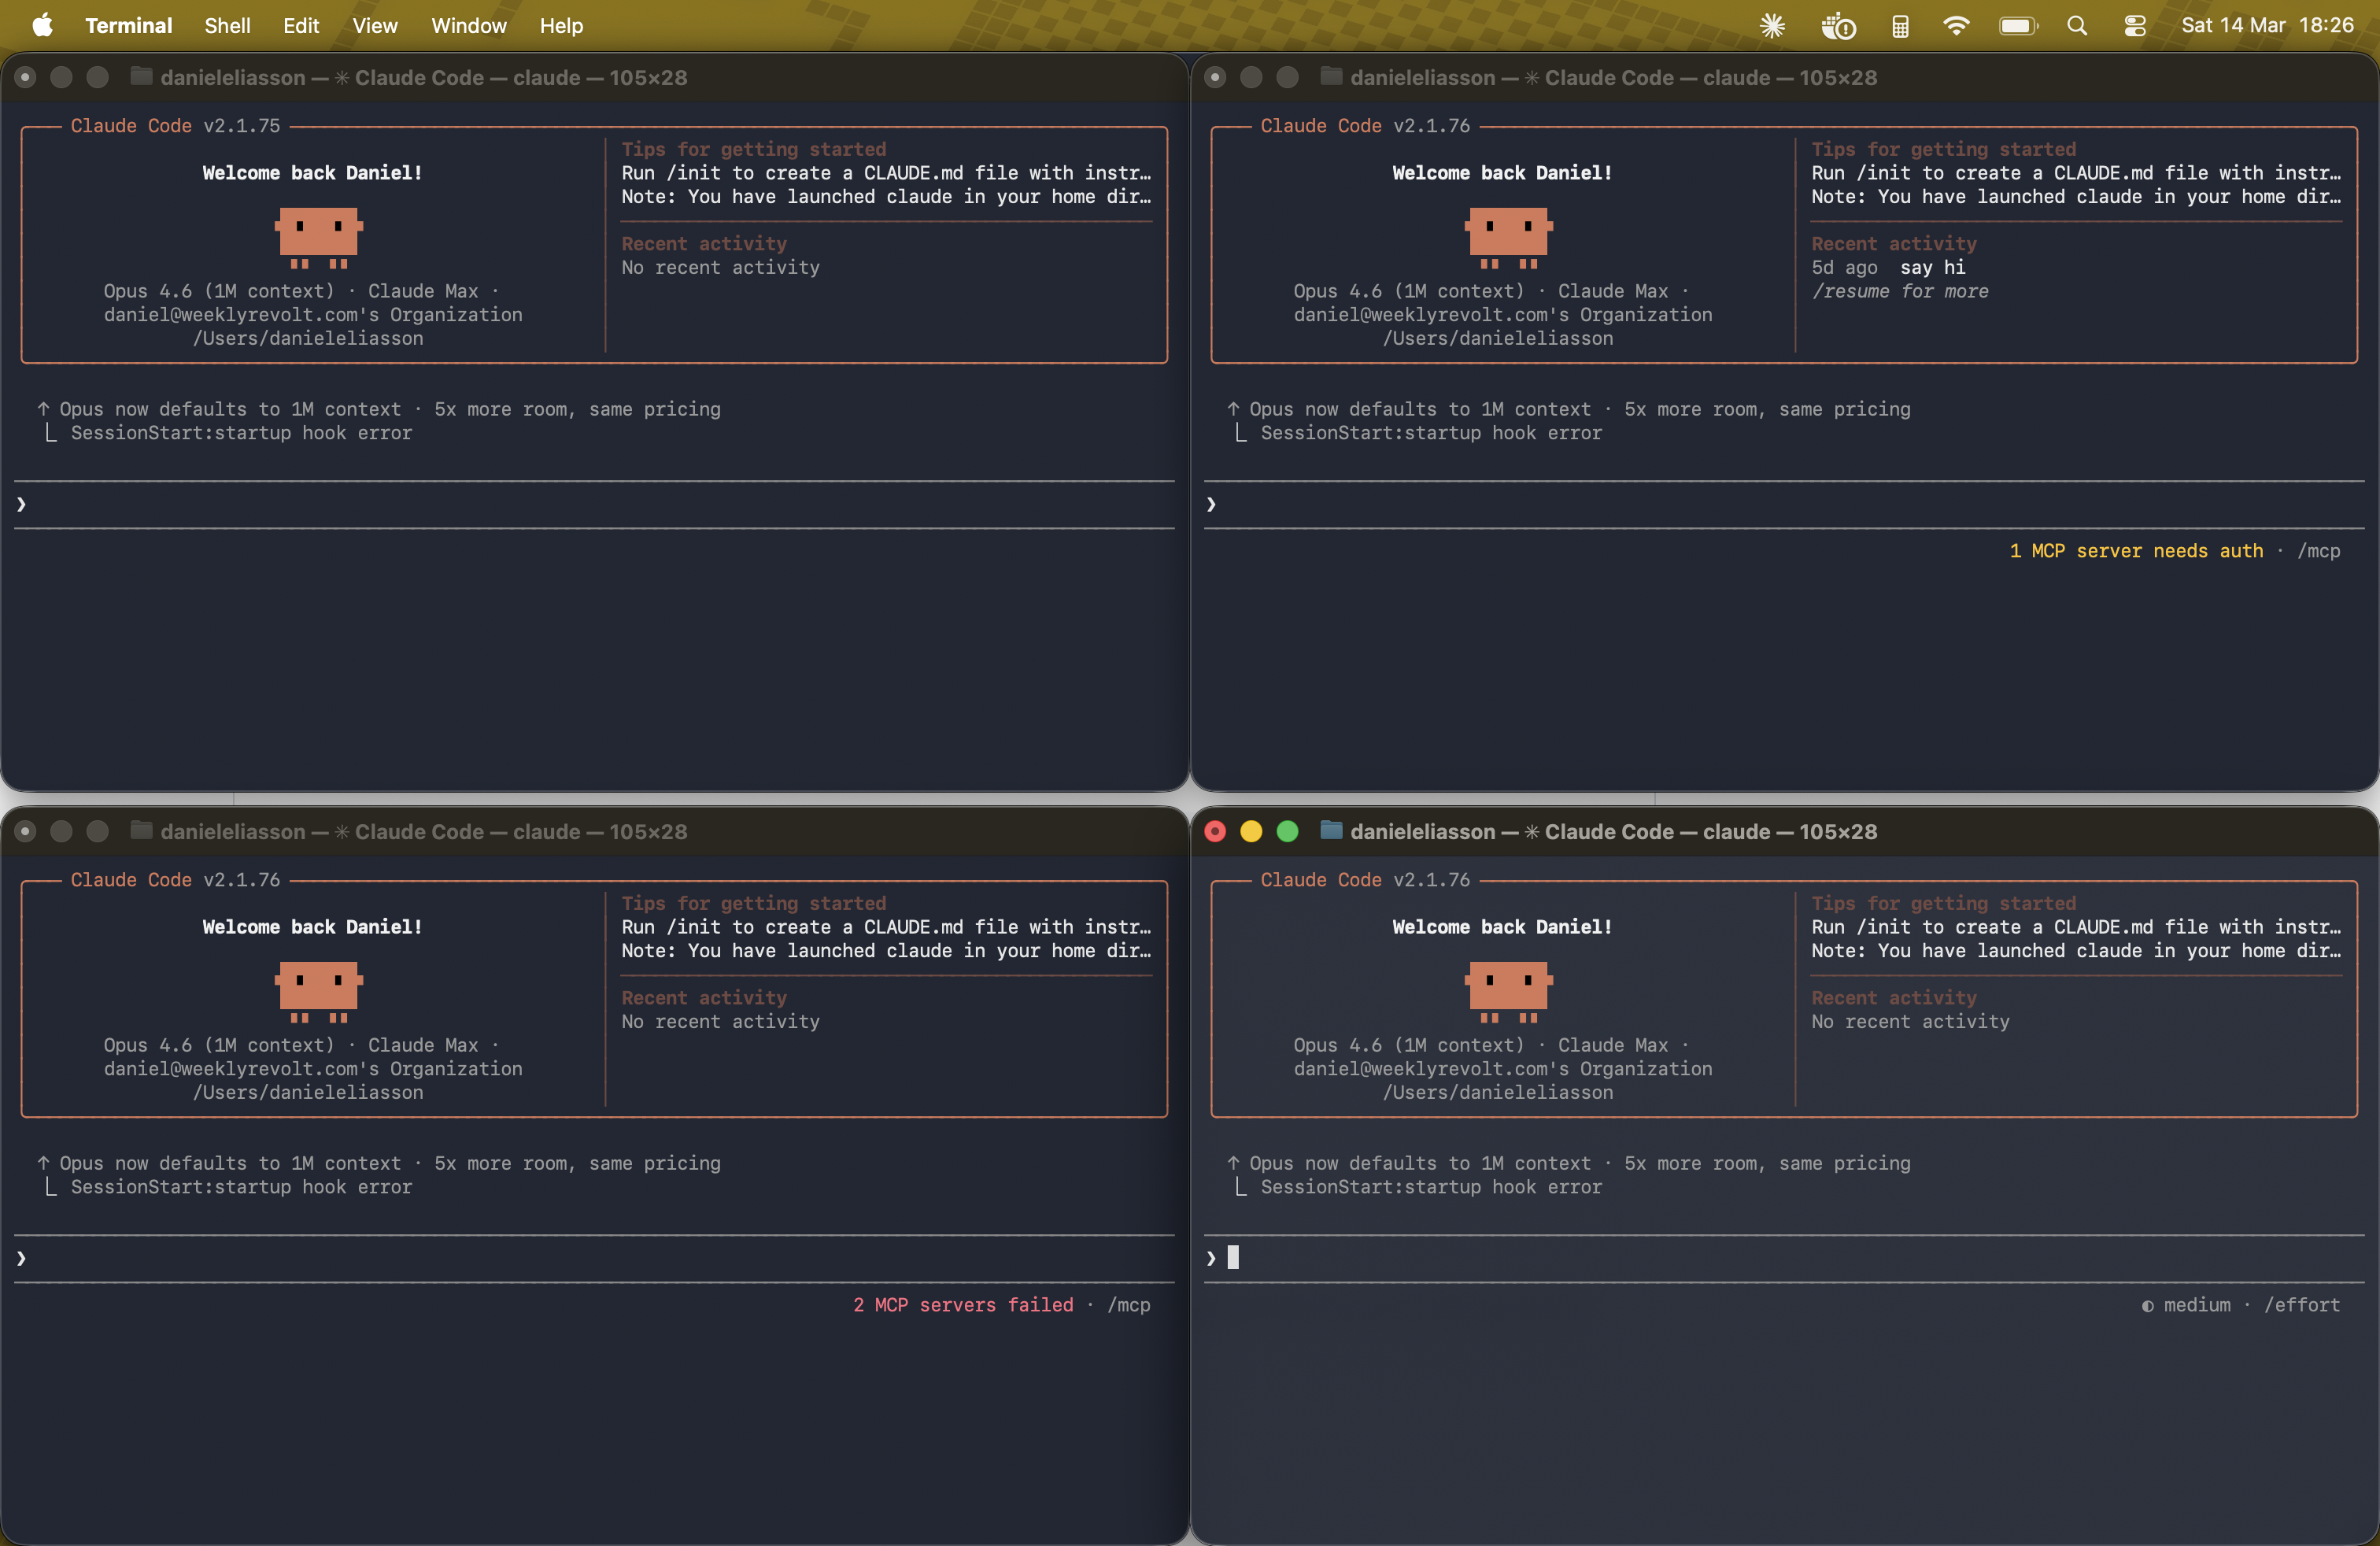Open the View menu
The image size is (2380, 1546).
[374, 25]
